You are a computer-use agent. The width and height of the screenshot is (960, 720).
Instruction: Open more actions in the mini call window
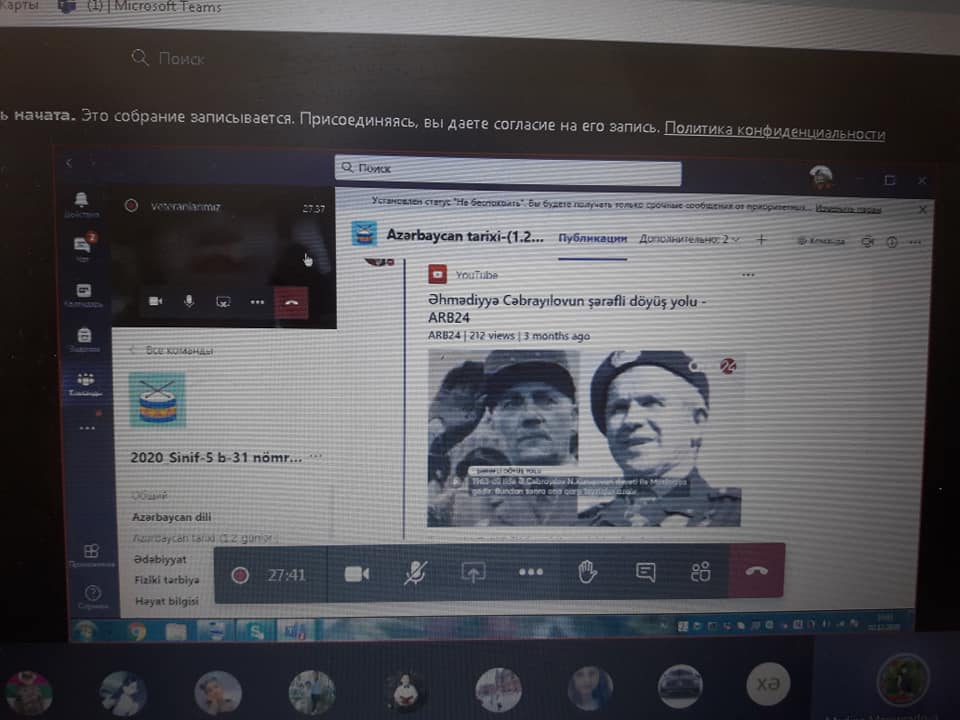(x=257, y=302)
